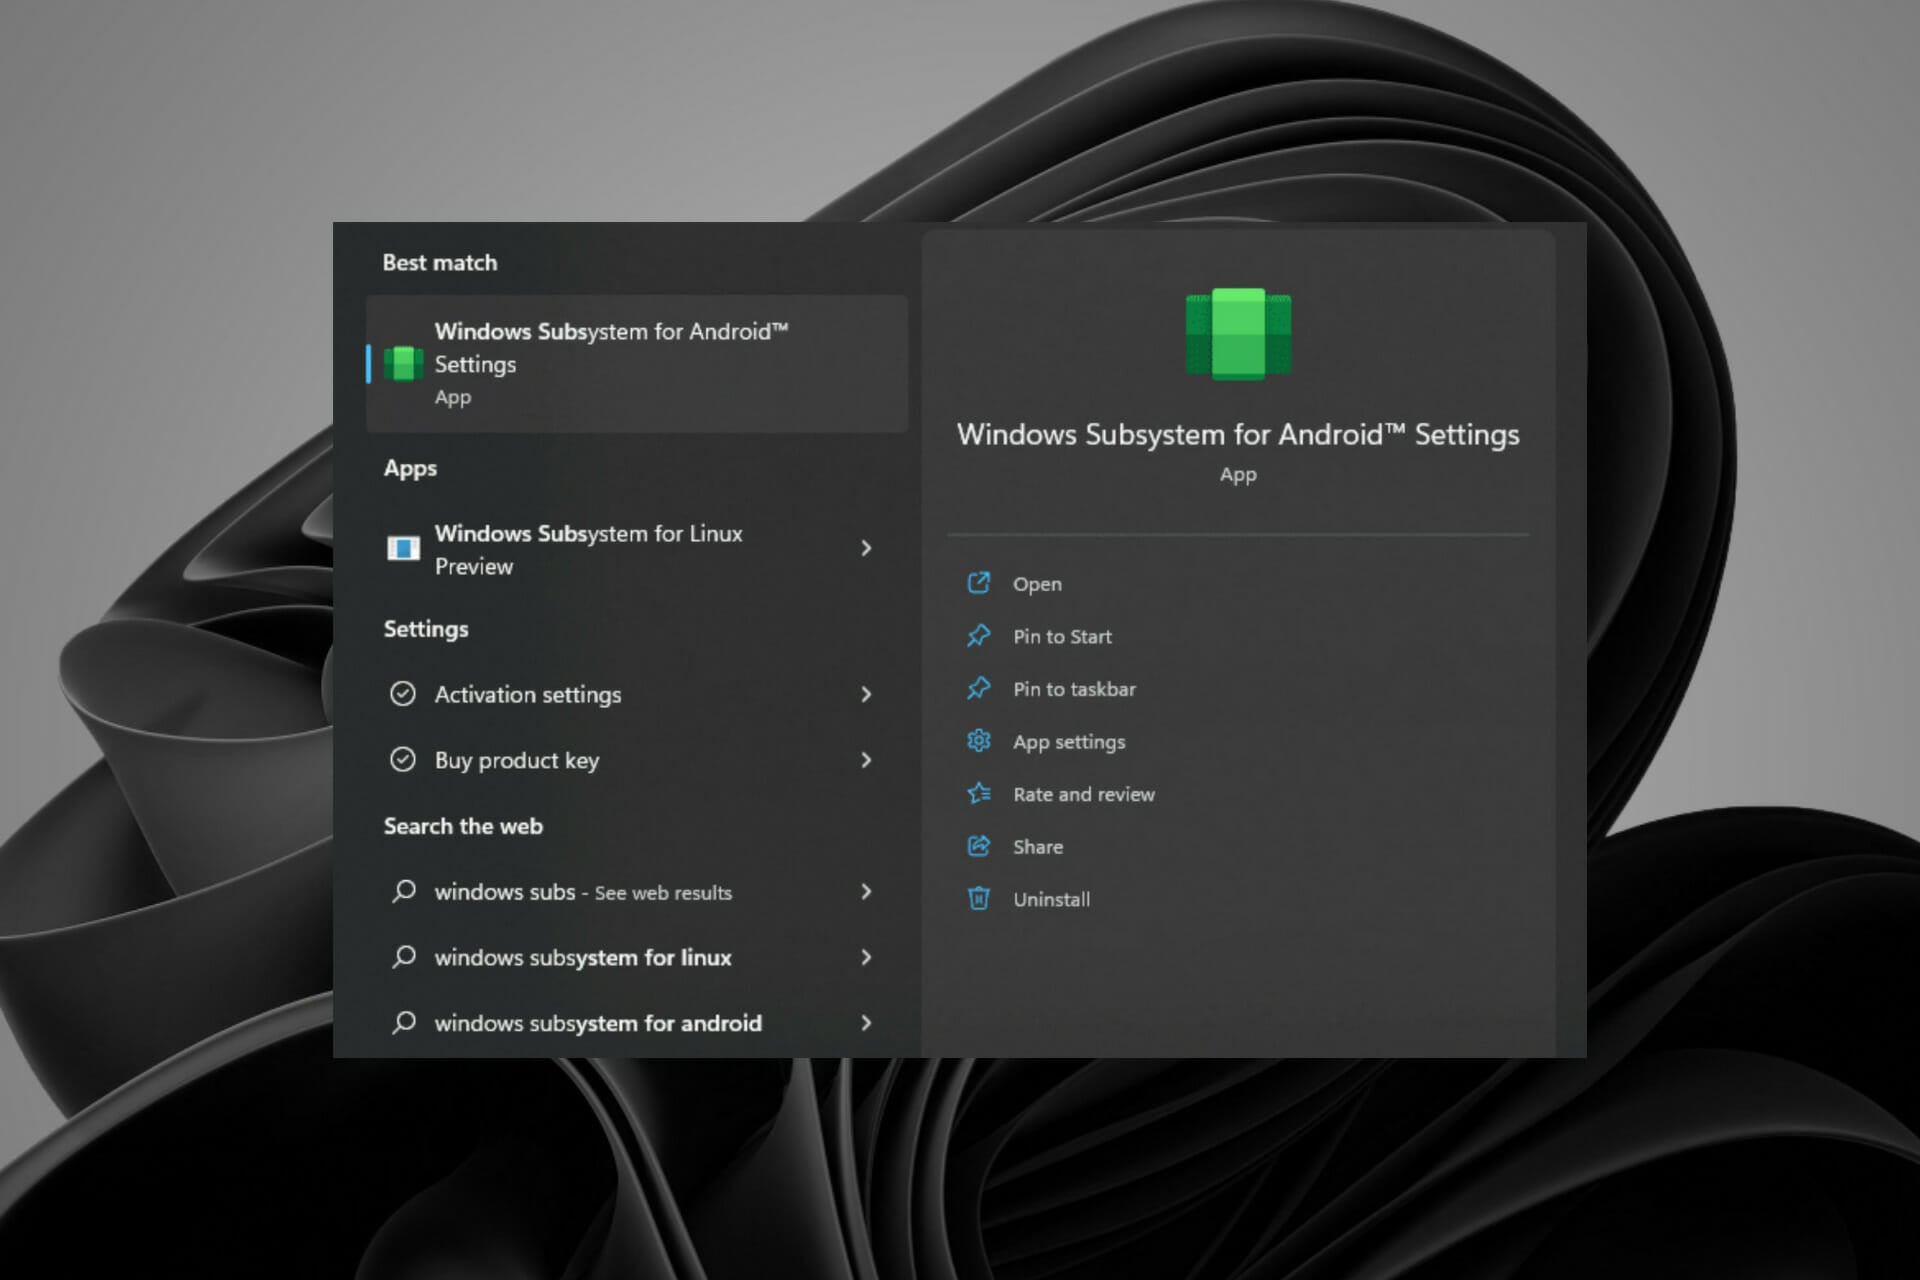Click the Windows Subsystem for Linux app icon

pyautogui.click(x=403, y=548)
